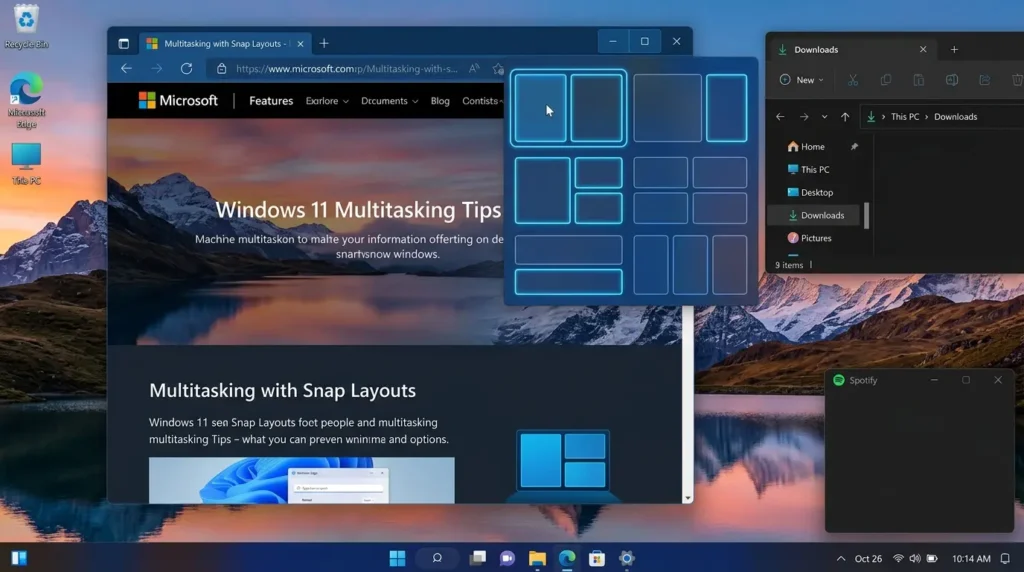The height and width of the screenshot is (572, 1024).
Task: Snap to bottom-right small zone of three-pane layout
Action: coord(598,208)
